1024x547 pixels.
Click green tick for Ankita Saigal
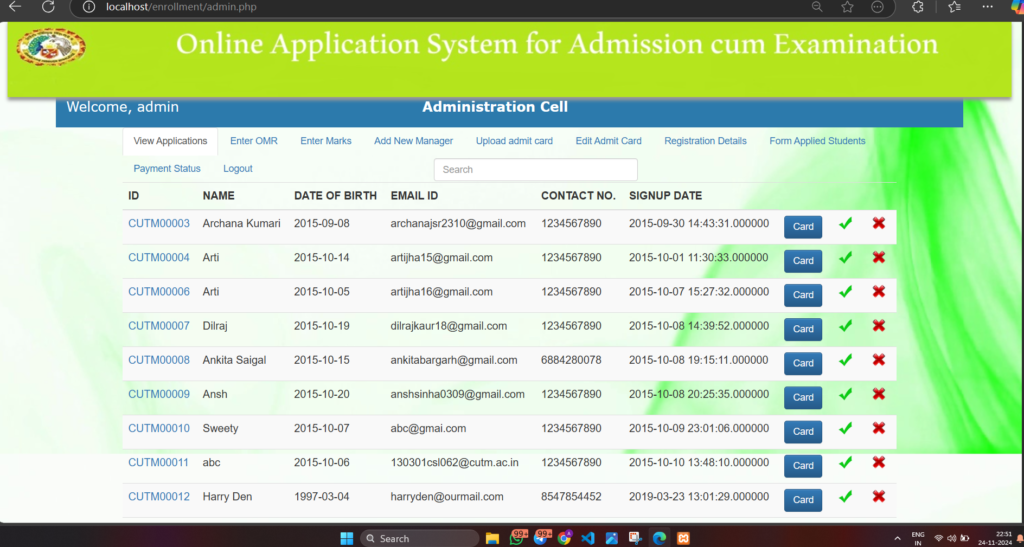[846, 360]
